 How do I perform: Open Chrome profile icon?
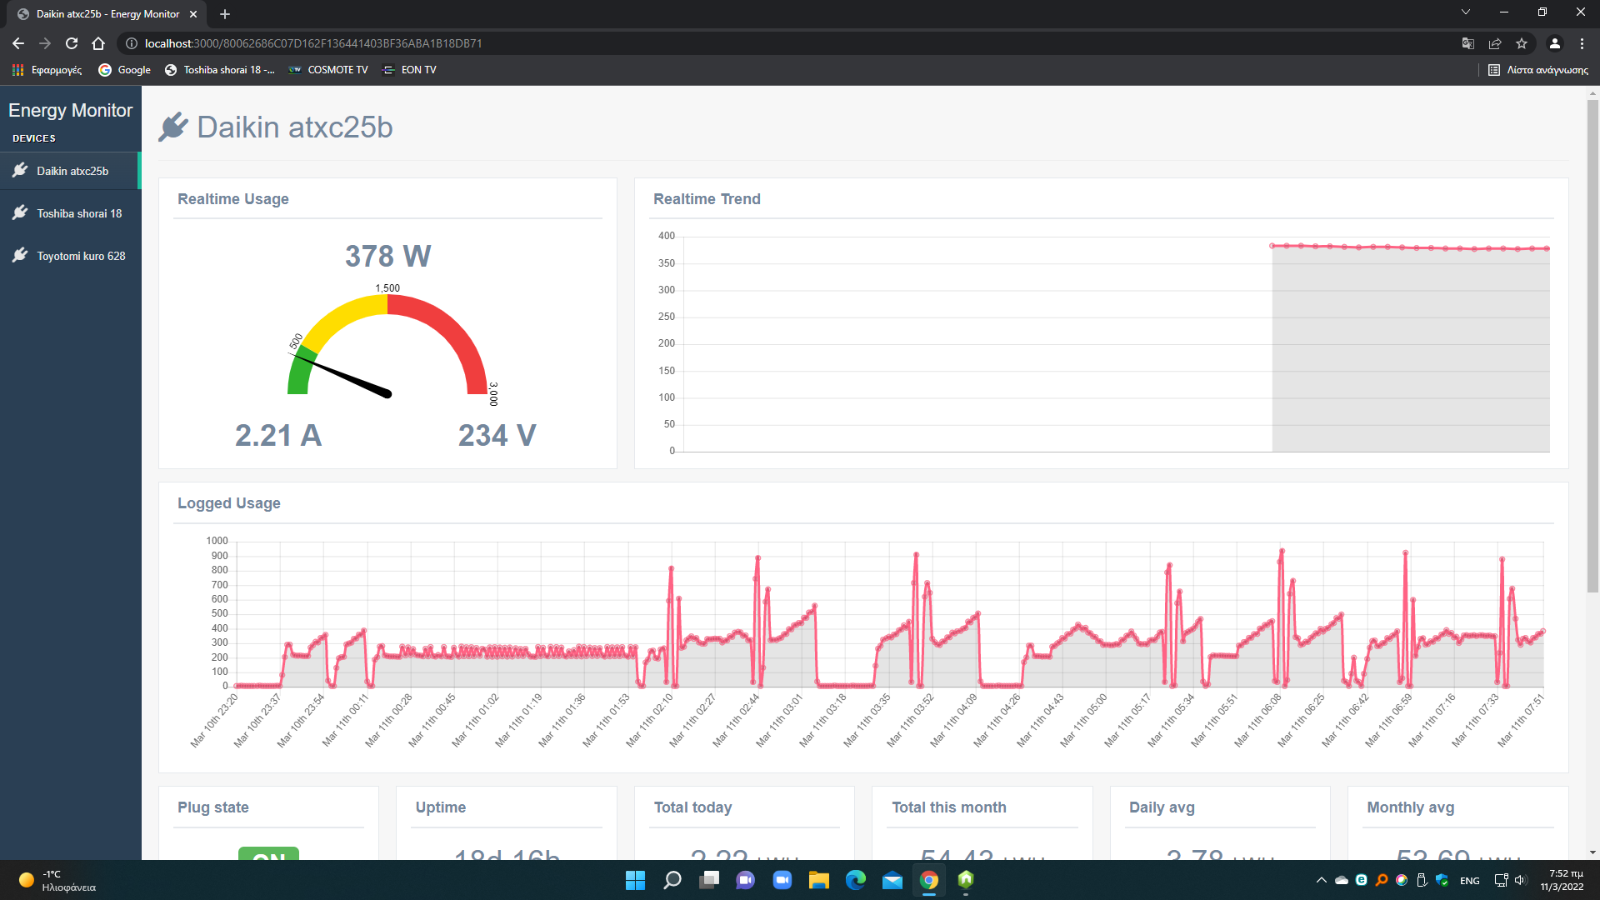(x=1555, y=43)
